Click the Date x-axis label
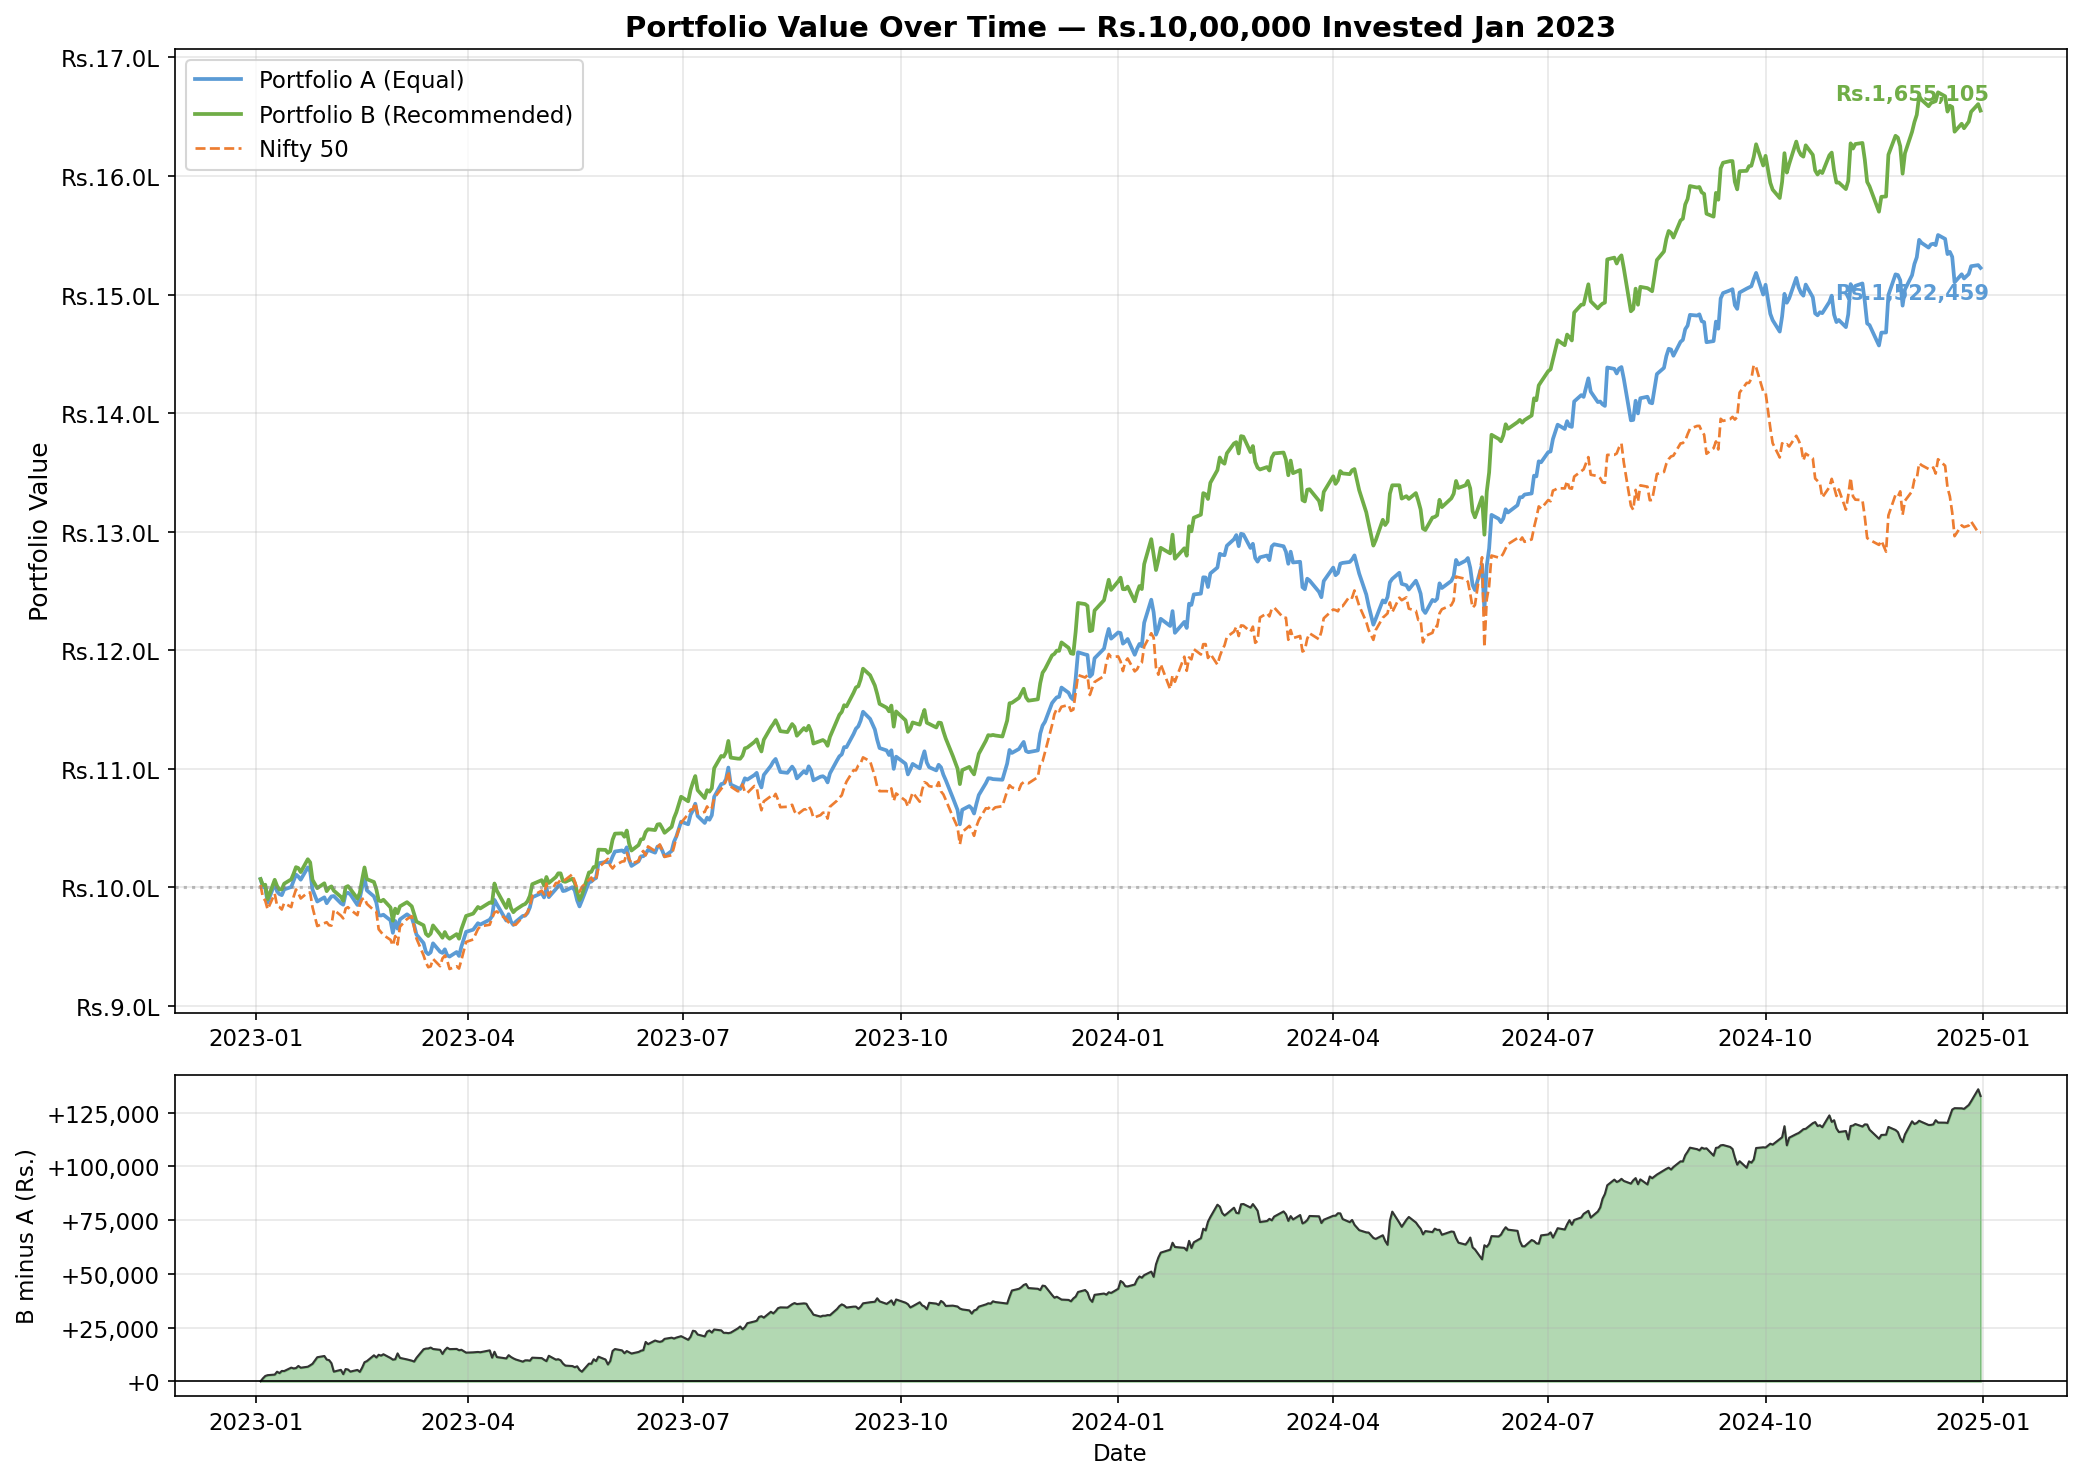The height and width of the screenshot is (1480, 2081). tap(1120, 1453)
